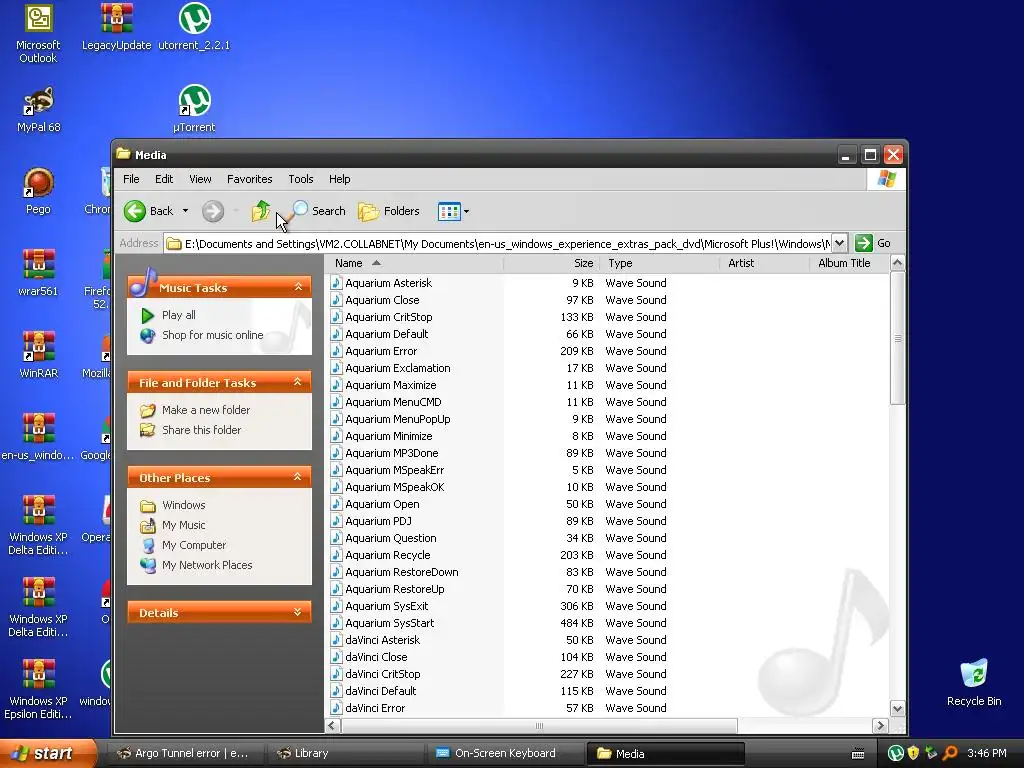Viewport: 1024px width, 768px height.
Task: Click the green Go arrow button
Action: (x=863, y=243)
